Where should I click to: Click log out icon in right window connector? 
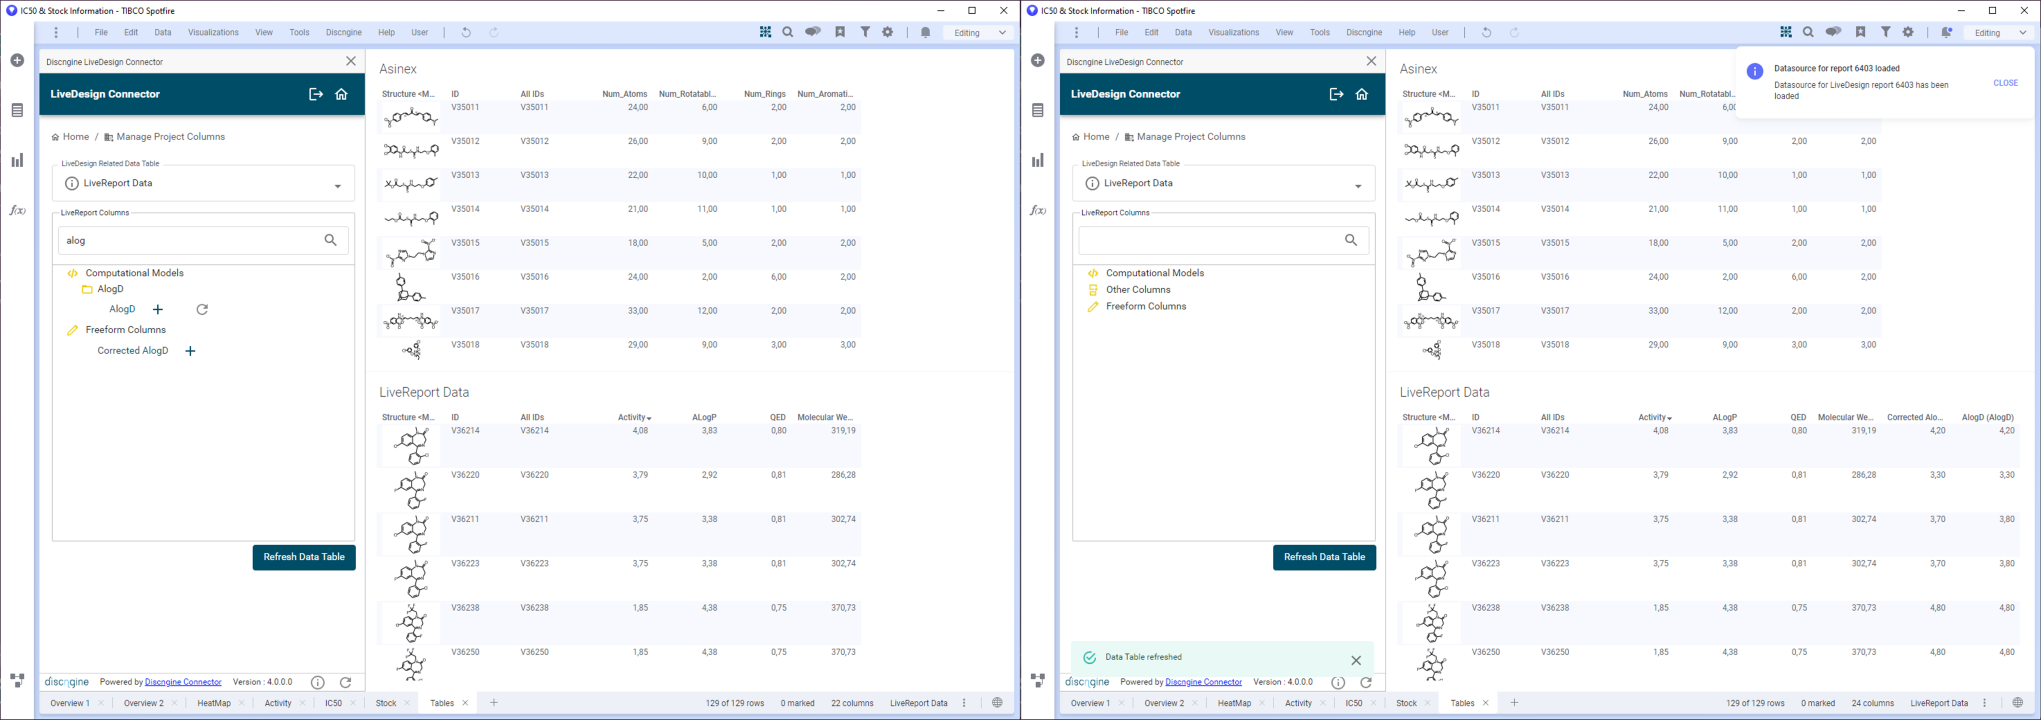(x=1336, y=94)
